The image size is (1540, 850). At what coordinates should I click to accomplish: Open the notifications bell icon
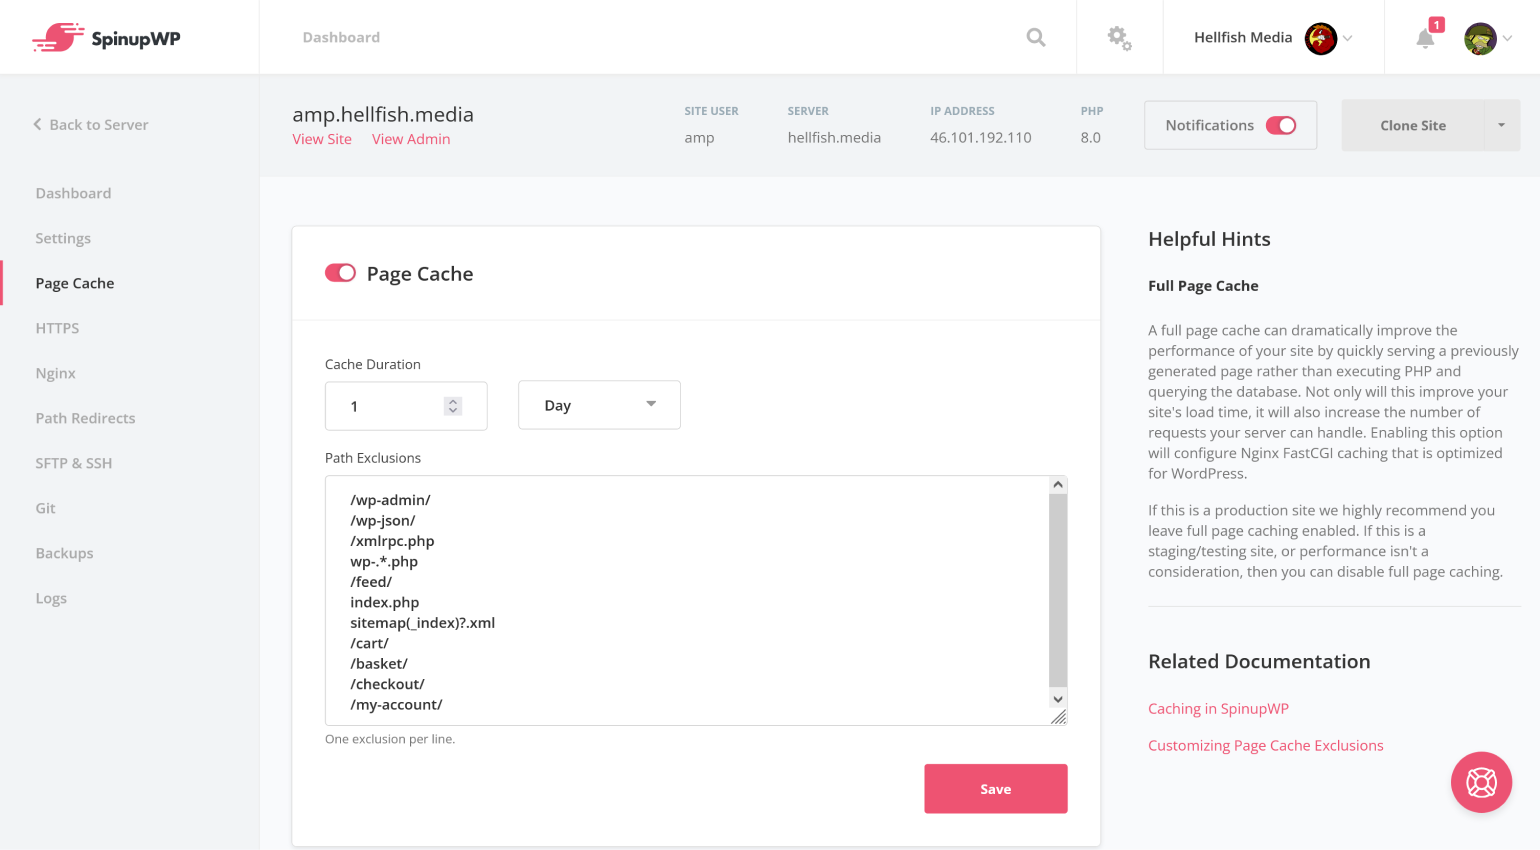[1425, 39]
